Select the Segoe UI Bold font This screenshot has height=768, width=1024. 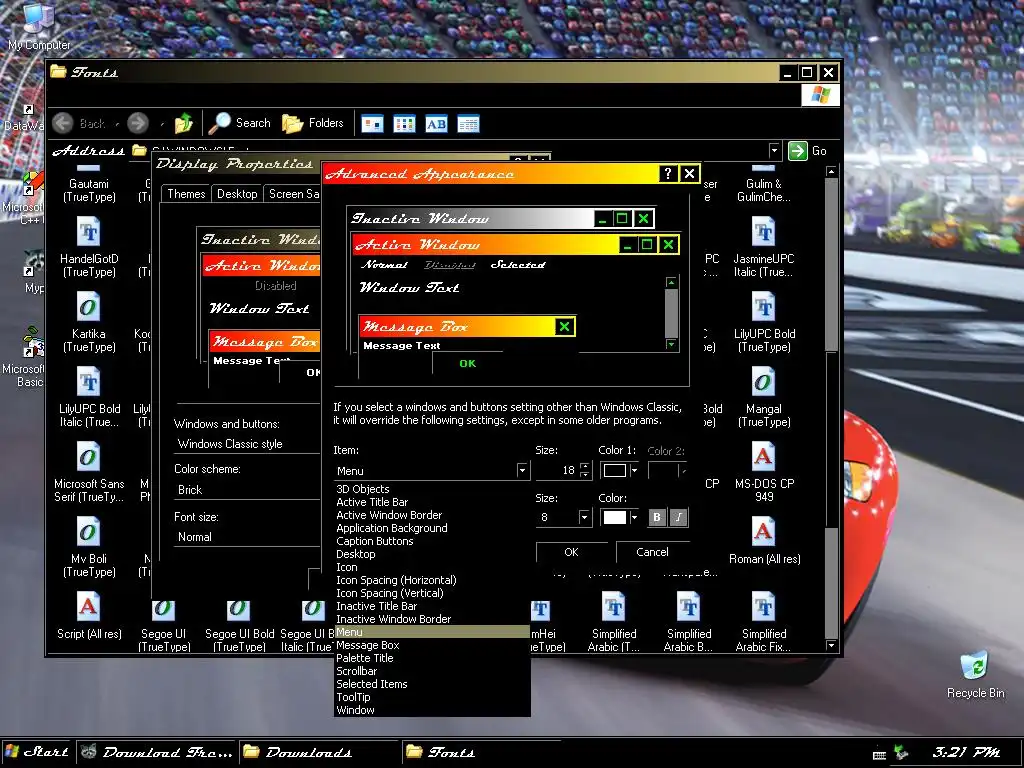pos(240,627)
